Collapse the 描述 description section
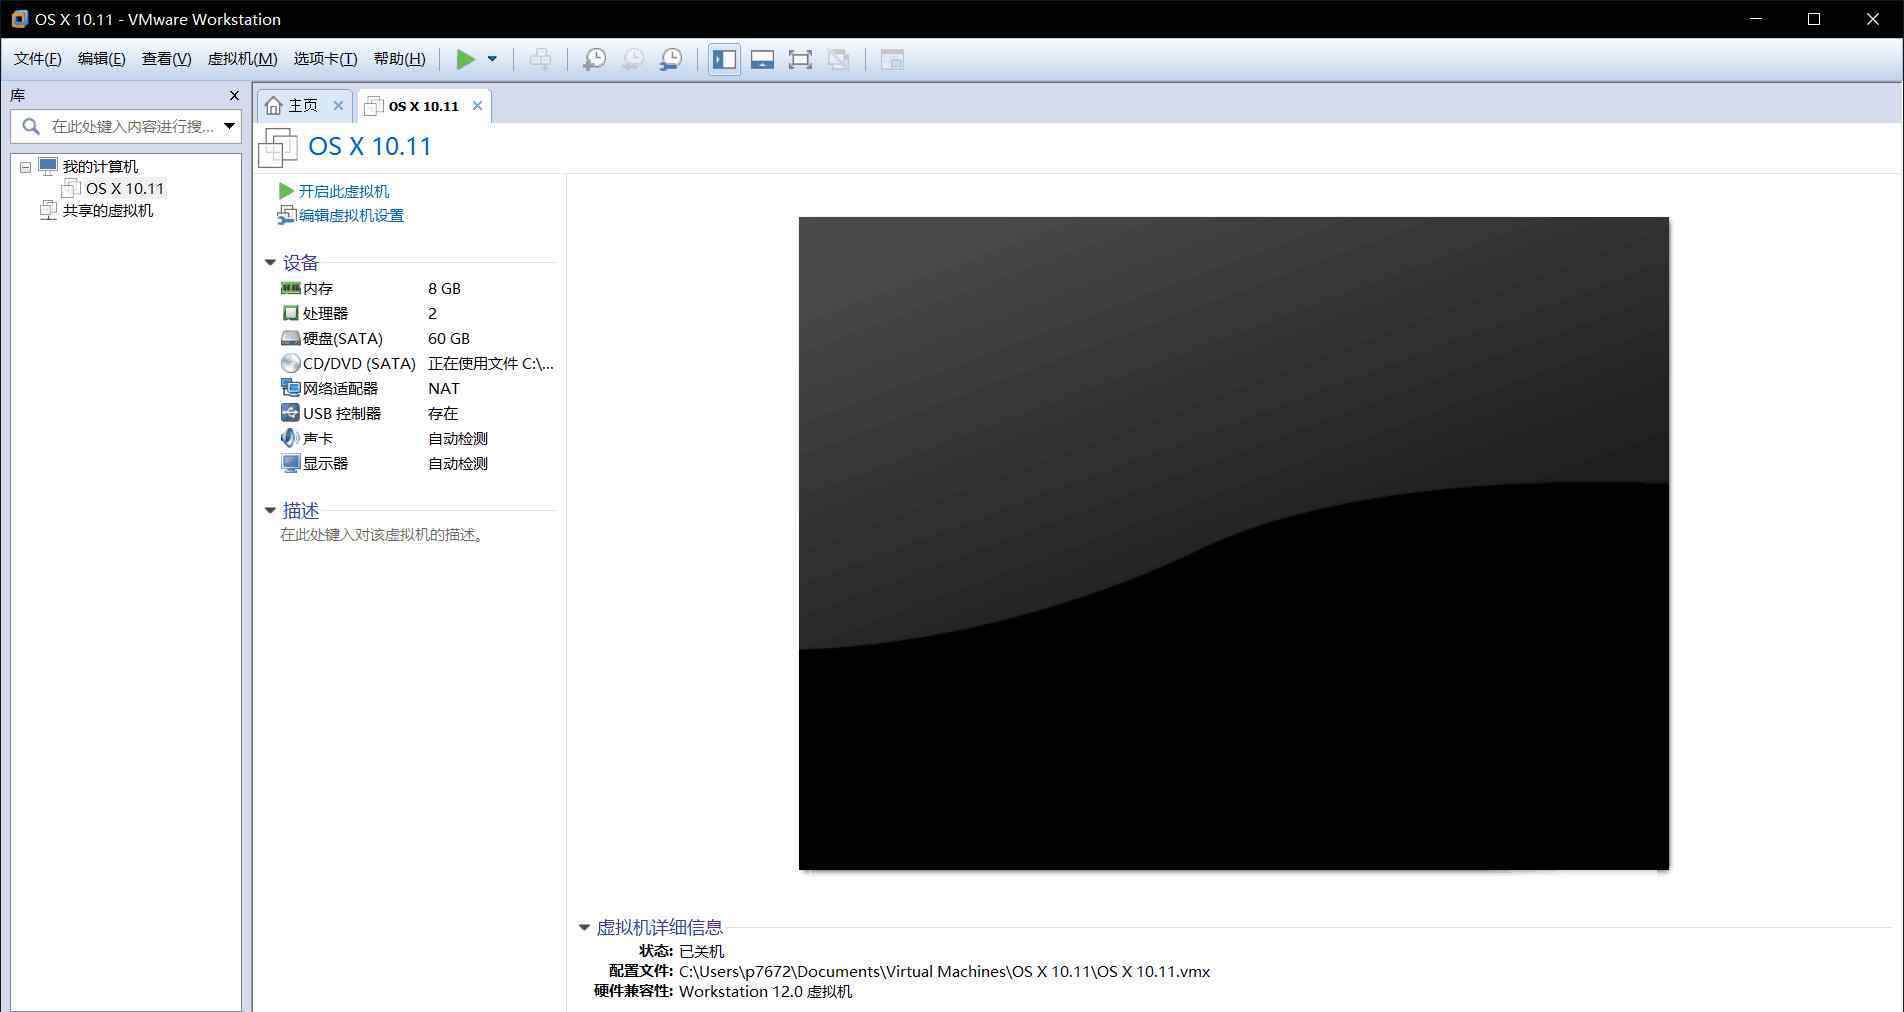 [270, 510]
